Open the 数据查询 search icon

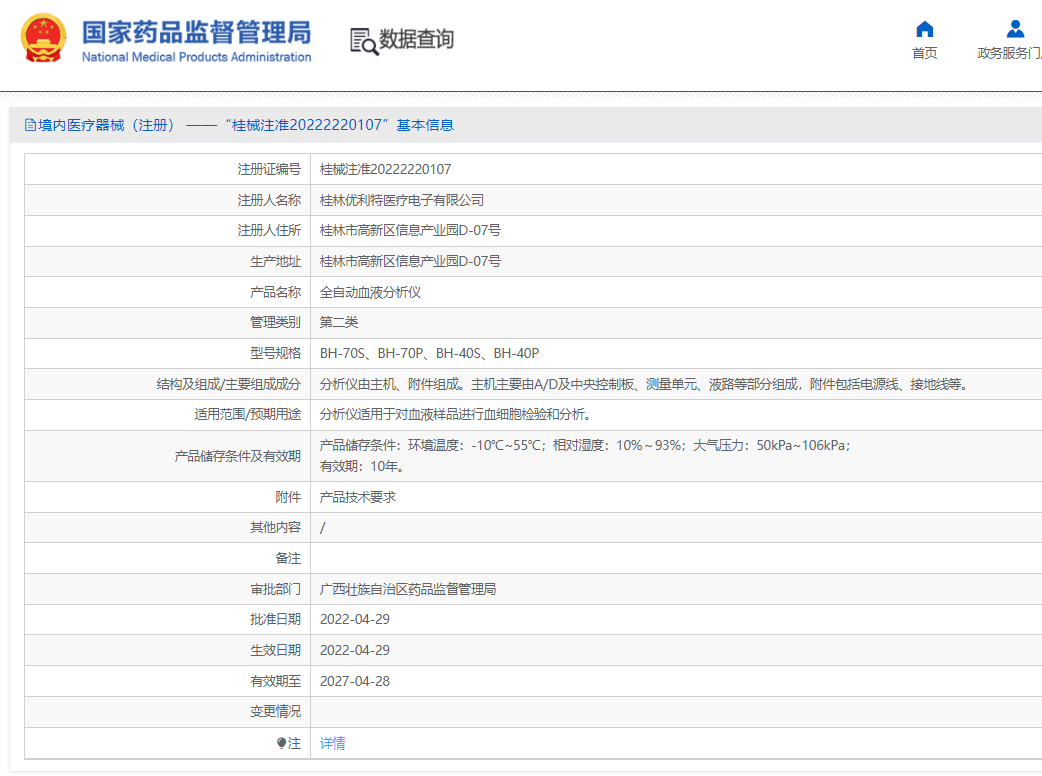tap(364, 41)
